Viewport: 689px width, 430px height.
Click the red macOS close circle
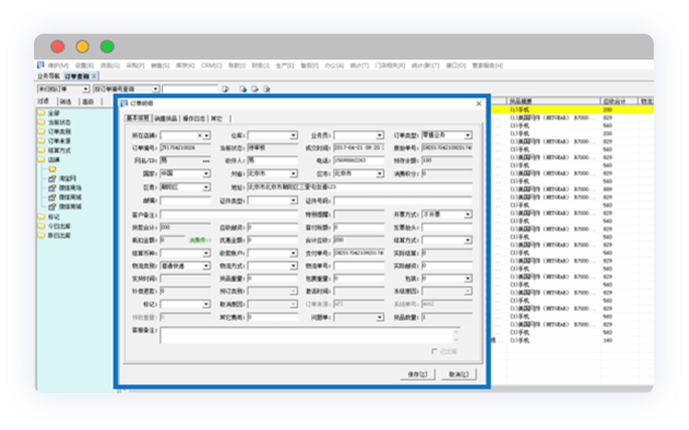[x=57, y=46]
